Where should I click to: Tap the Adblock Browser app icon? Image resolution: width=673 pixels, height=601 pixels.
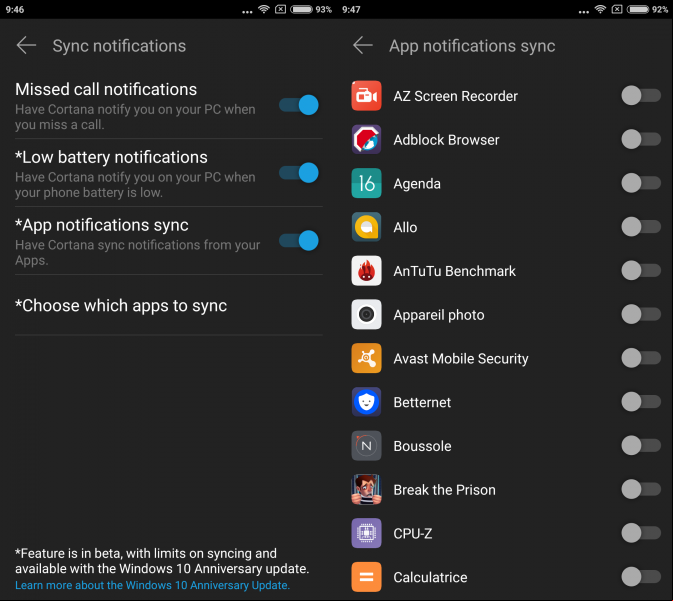pos(366,140)
